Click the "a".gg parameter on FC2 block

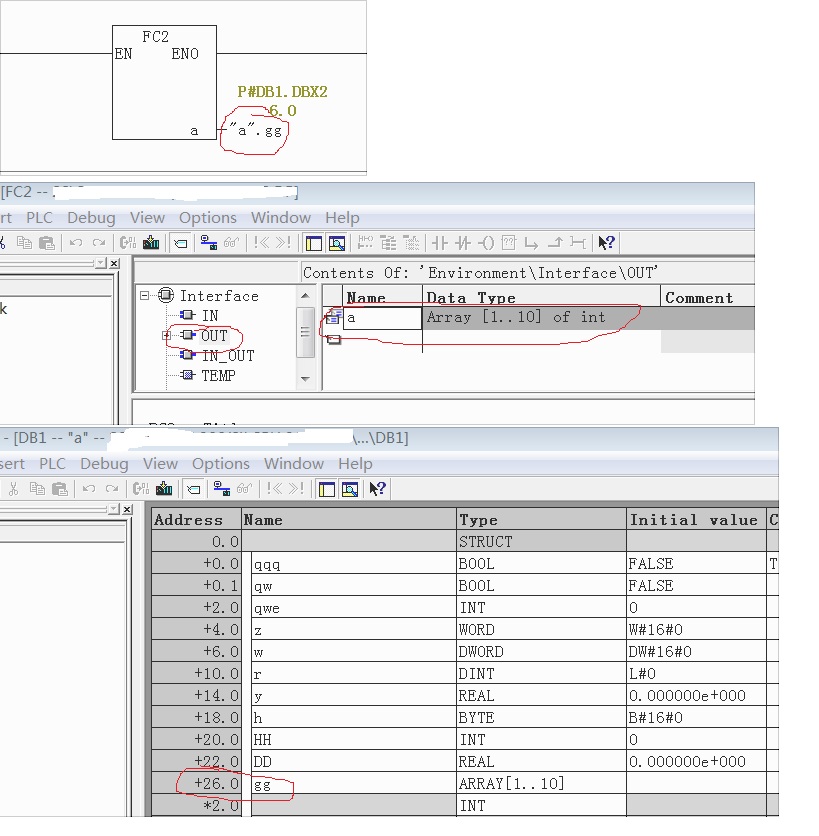coord(255,131)
